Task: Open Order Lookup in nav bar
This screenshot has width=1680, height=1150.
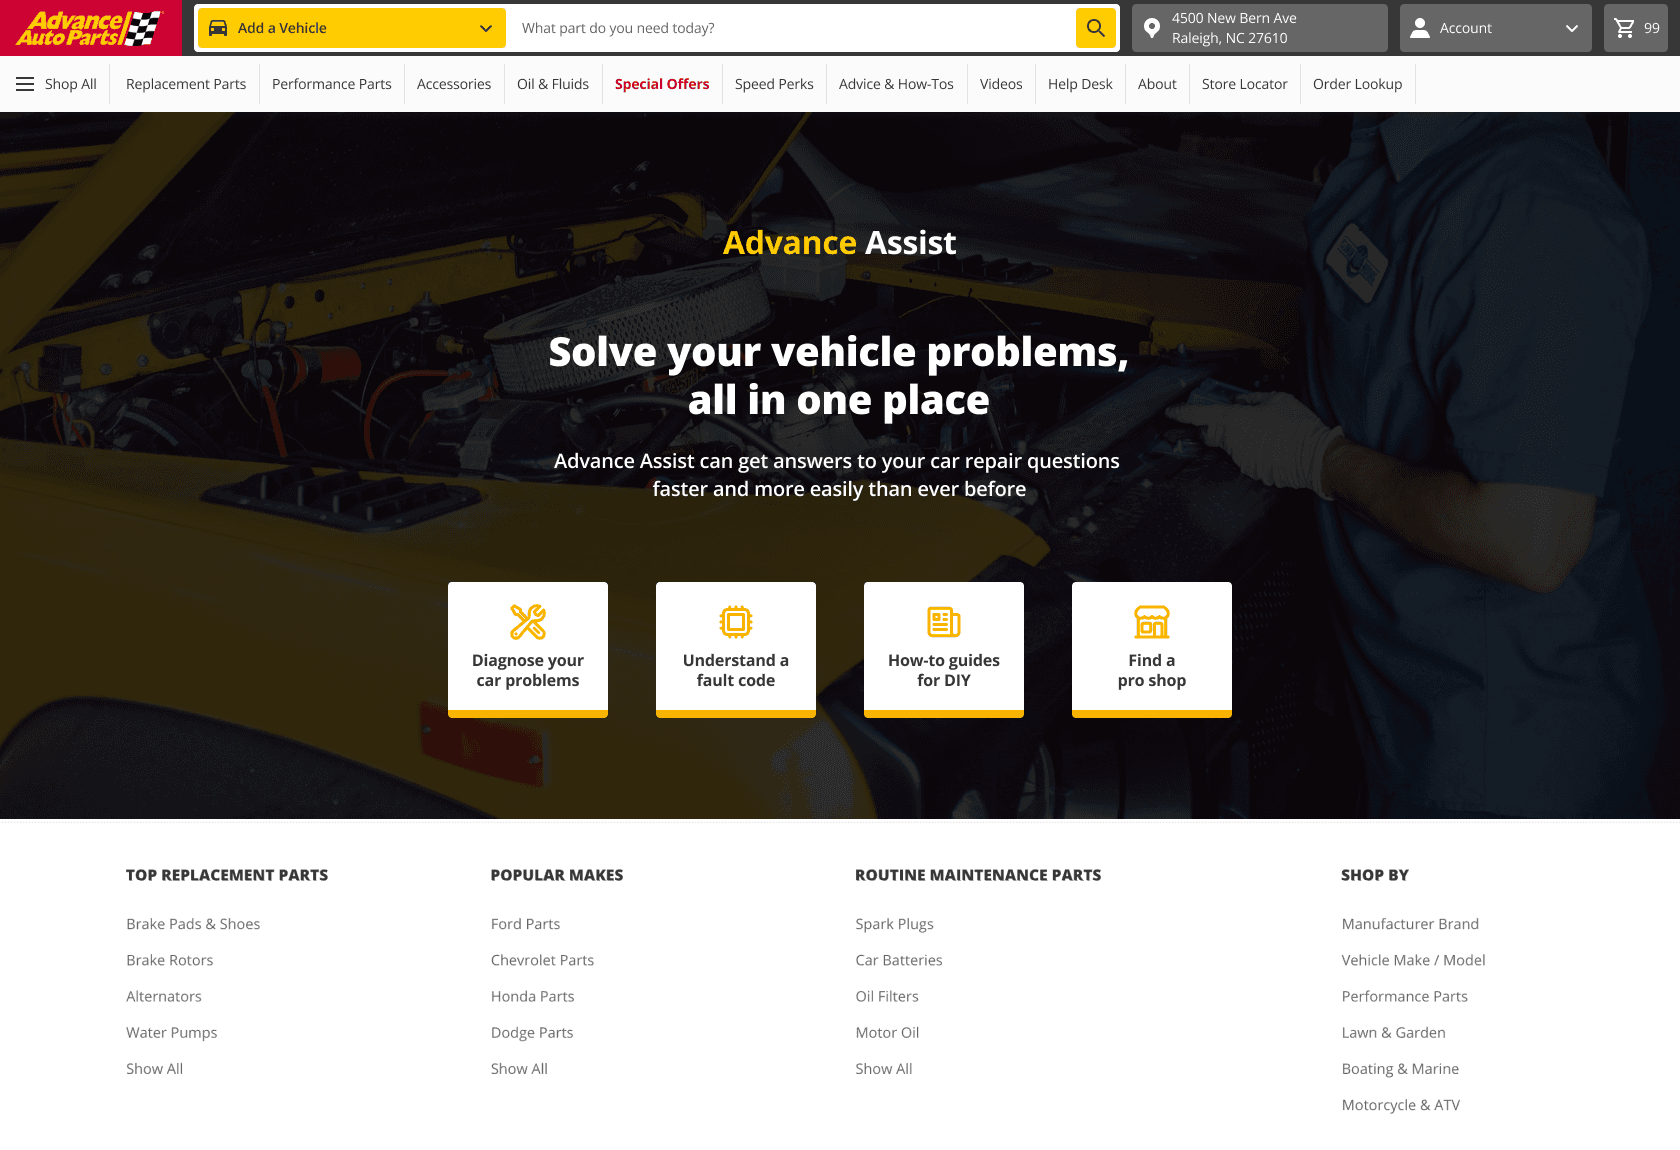Action: pyautogui.click(x=1358, y=84)
